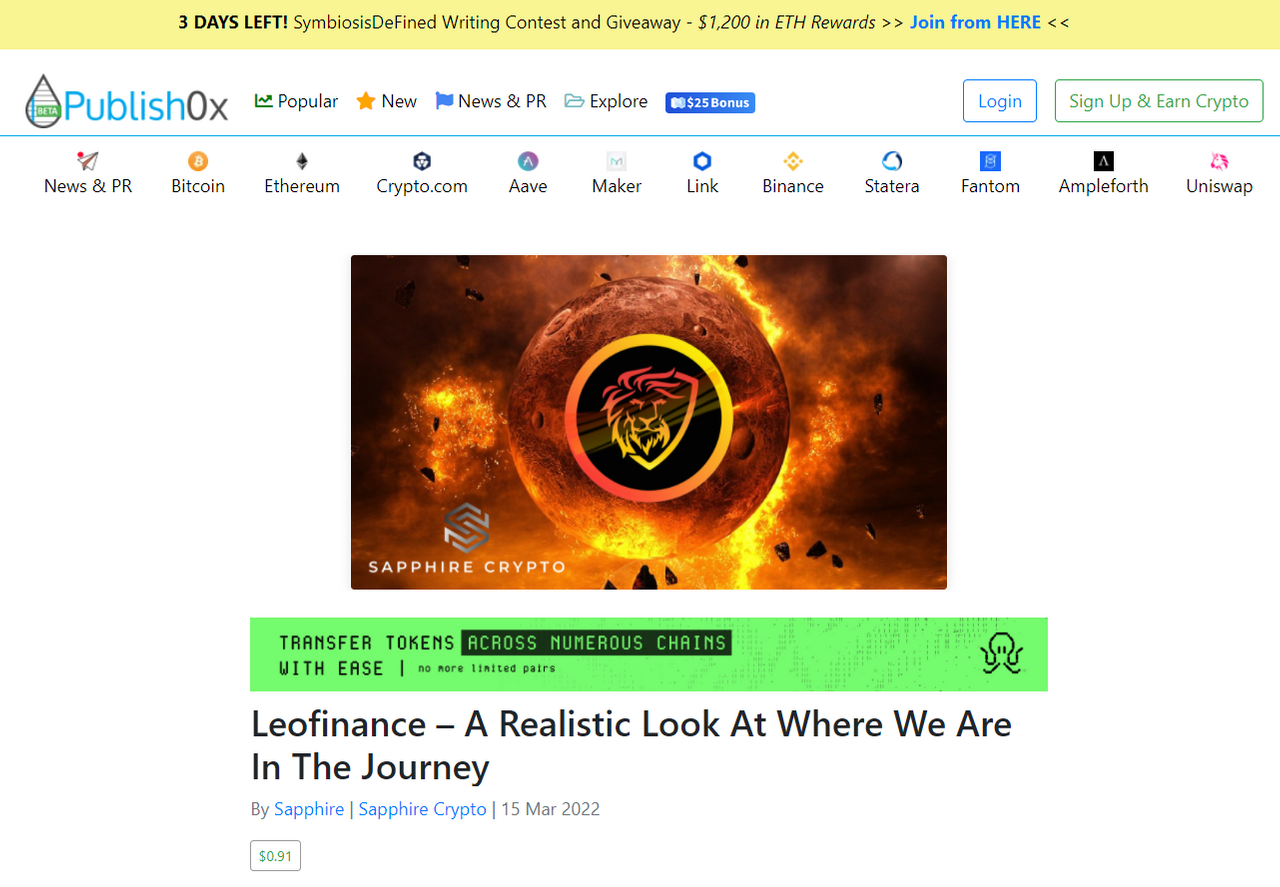
Task: Click the Chainlink hexagon icon
Action: pyautogui.click(x=702, y=161)
